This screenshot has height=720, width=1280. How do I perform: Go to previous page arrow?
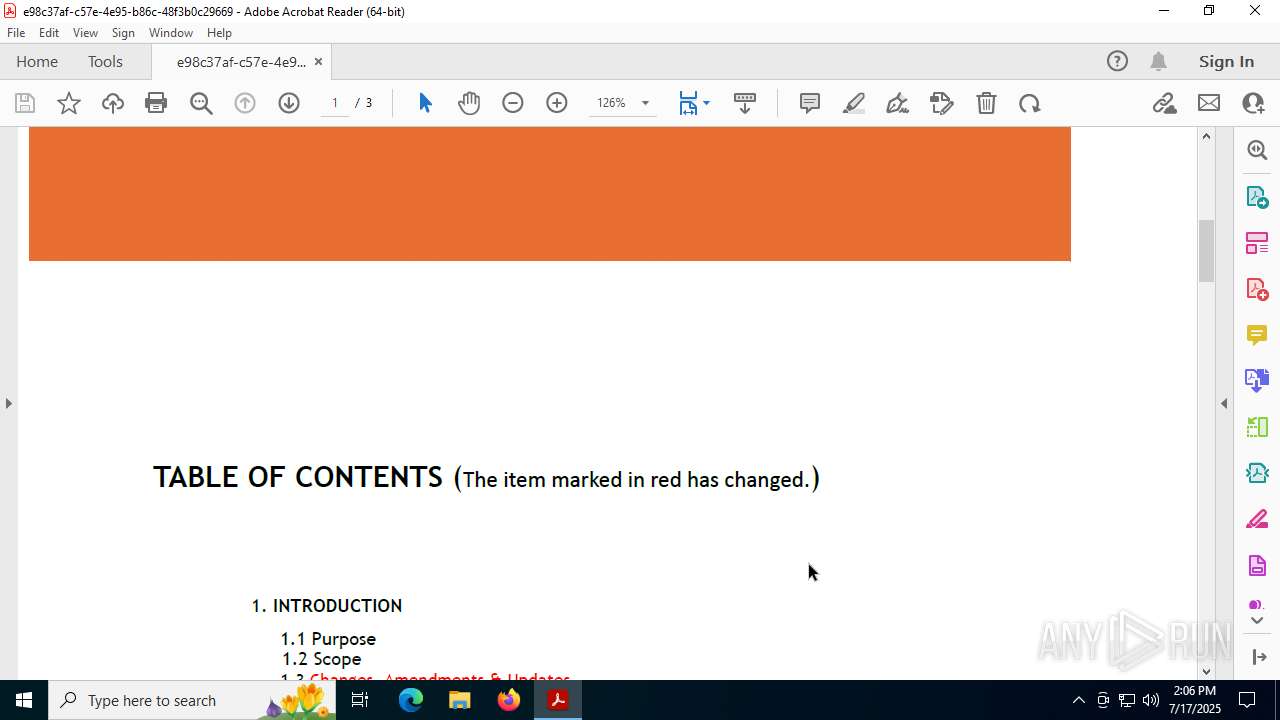coord(245,103)
